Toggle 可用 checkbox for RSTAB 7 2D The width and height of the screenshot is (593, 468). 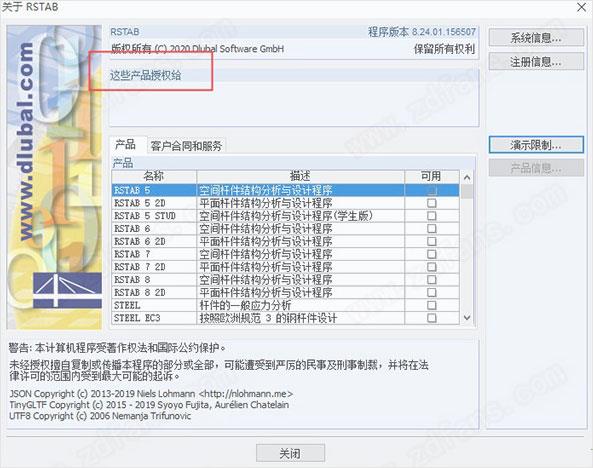(x=432, y=267)
